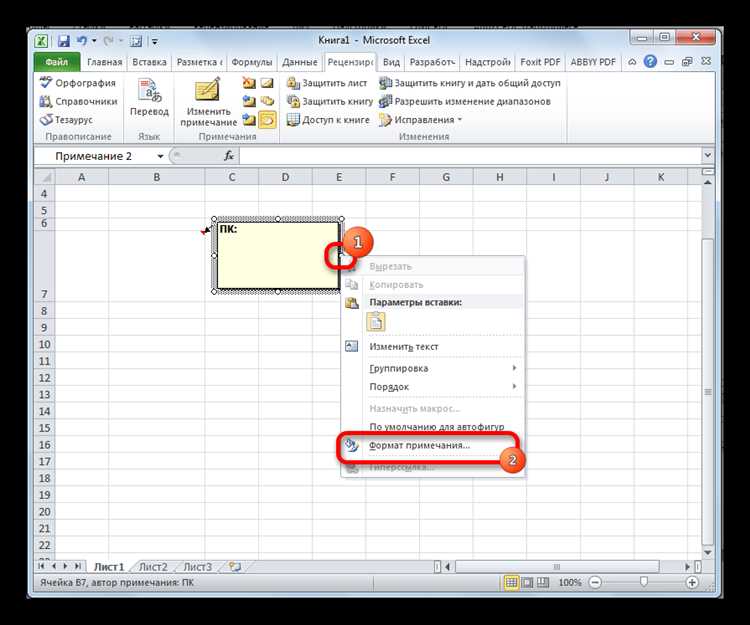Click the horizontal scrollbar thumb

pos(557,567)
